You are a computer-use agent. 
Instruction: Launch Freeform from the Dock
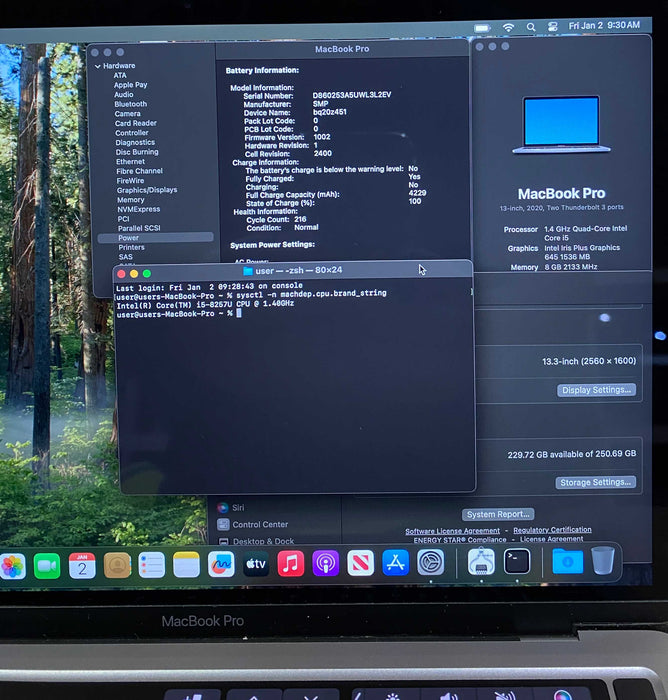point(221,564)
